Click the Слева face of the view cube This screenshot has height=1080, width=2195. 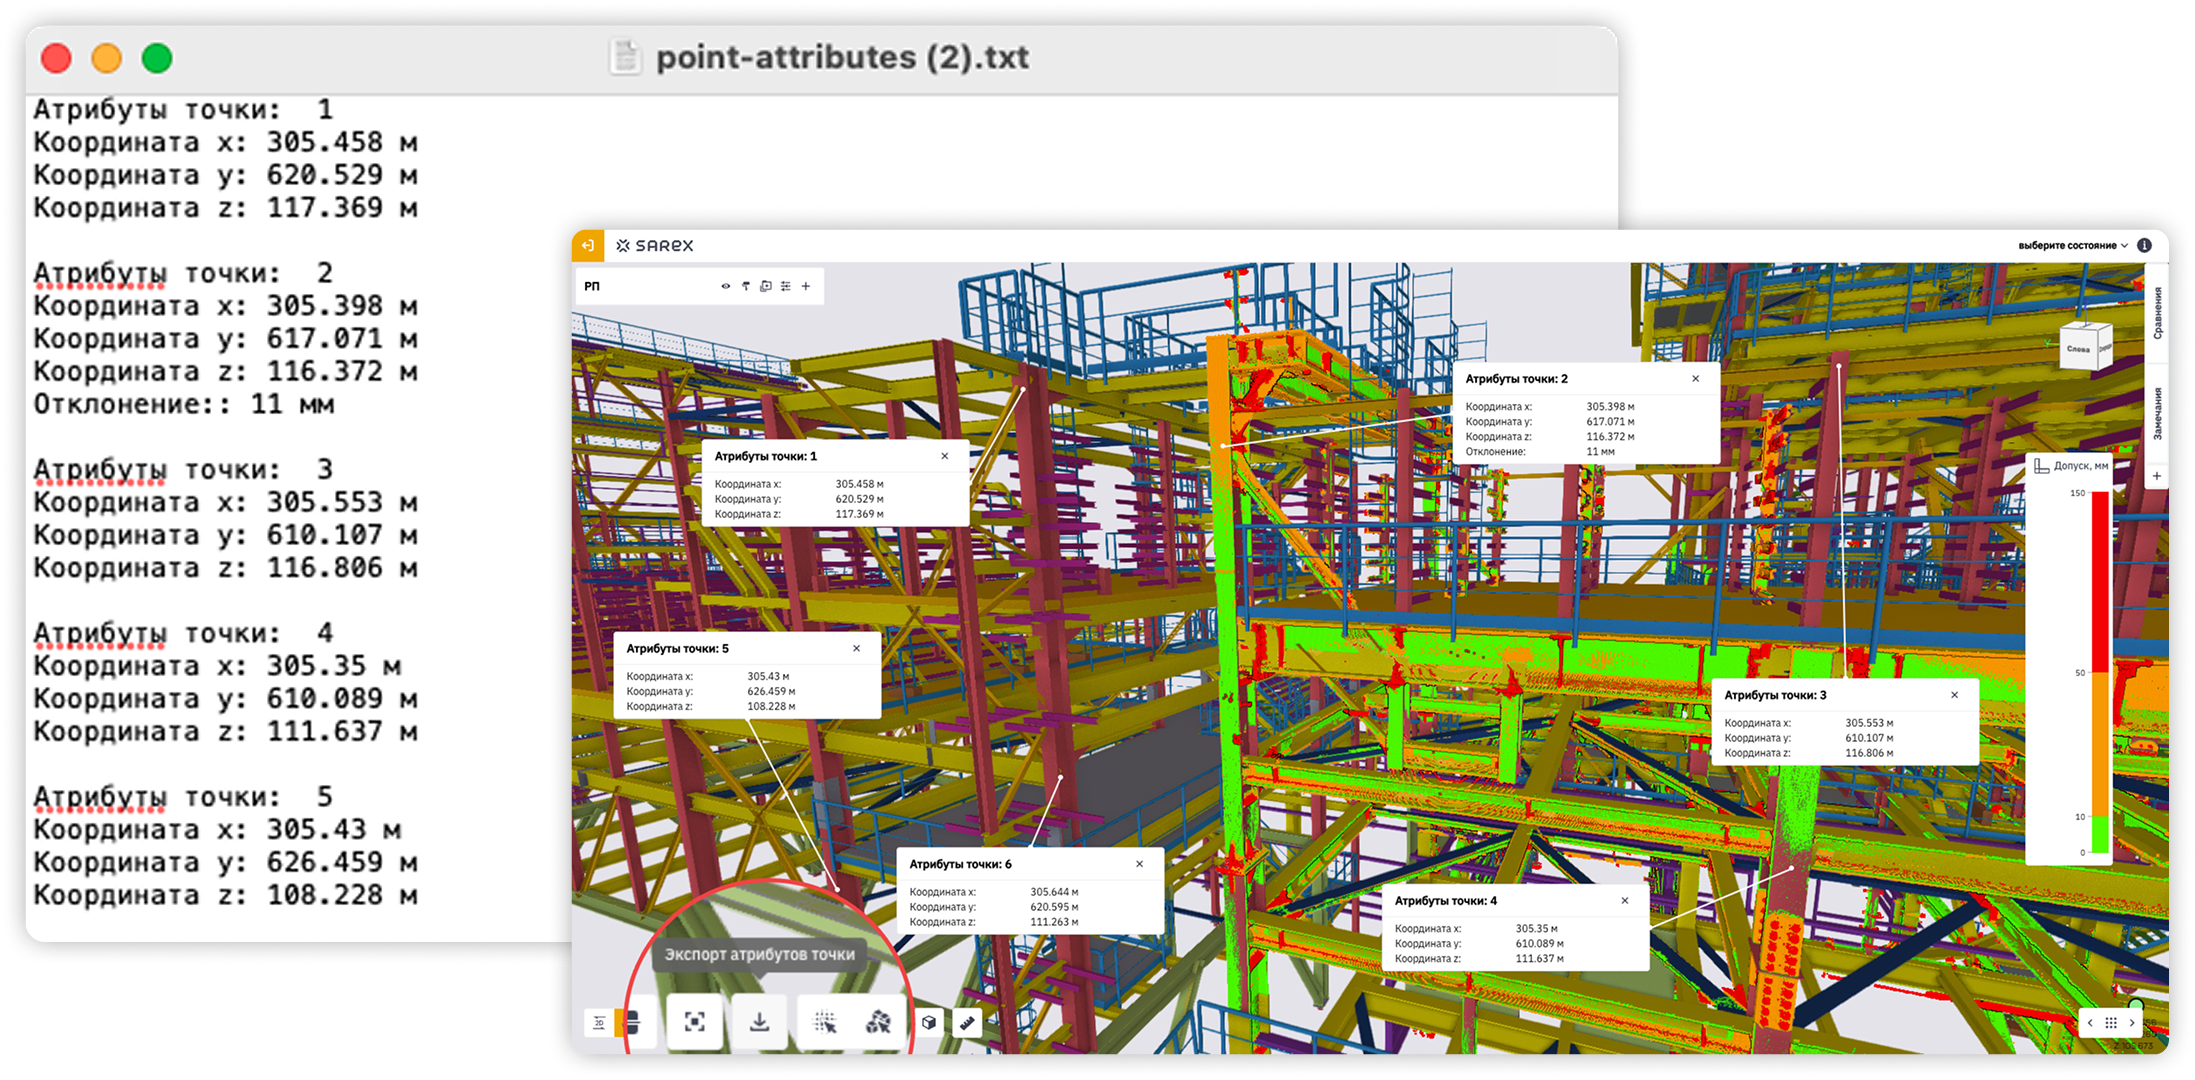[2078, 349]
